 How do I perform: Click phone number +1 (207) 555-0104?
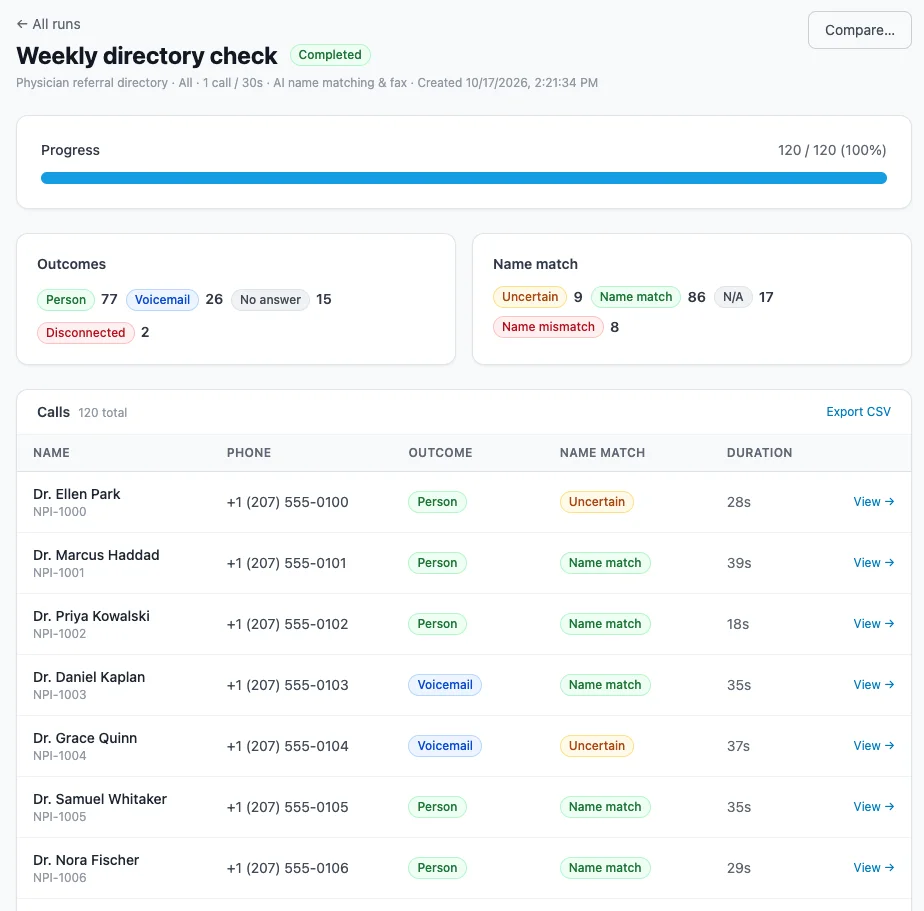point(288,746)
